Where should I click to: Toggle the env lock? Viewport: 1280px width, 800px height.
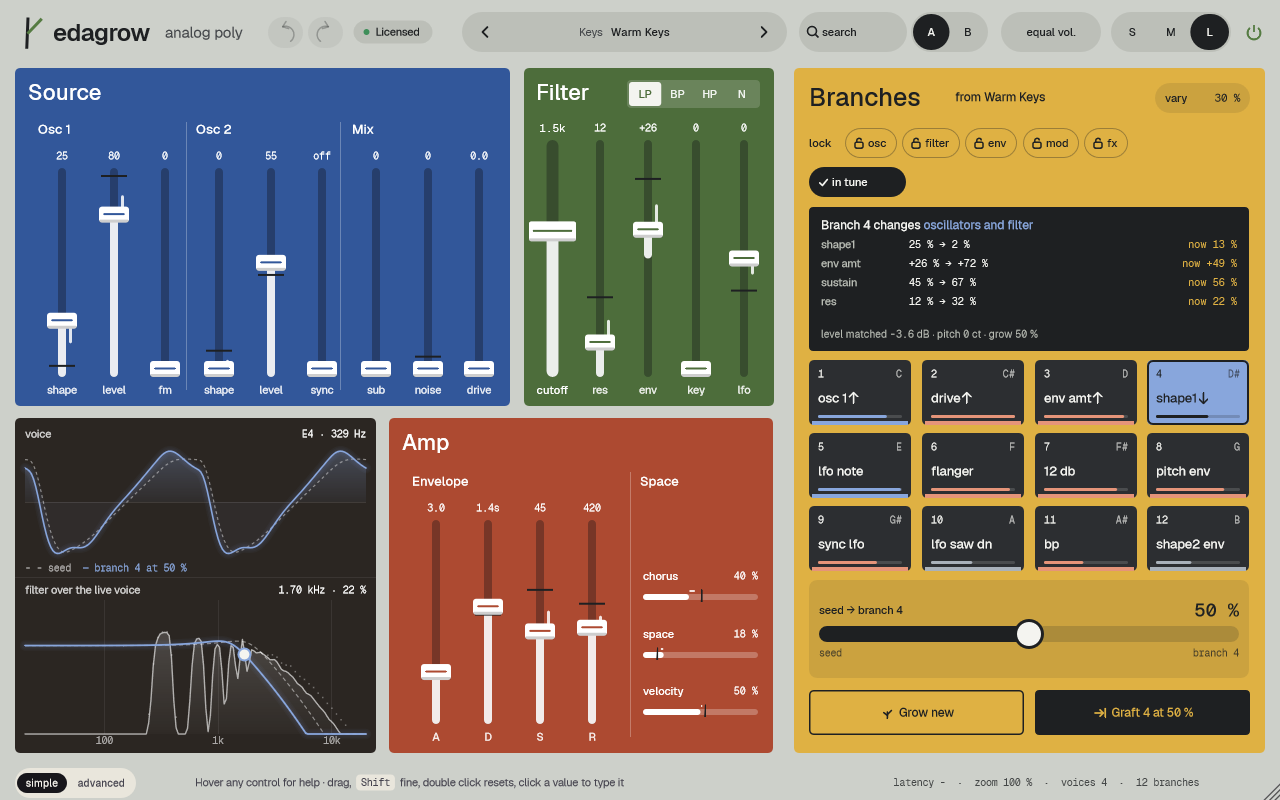[991, 143]
